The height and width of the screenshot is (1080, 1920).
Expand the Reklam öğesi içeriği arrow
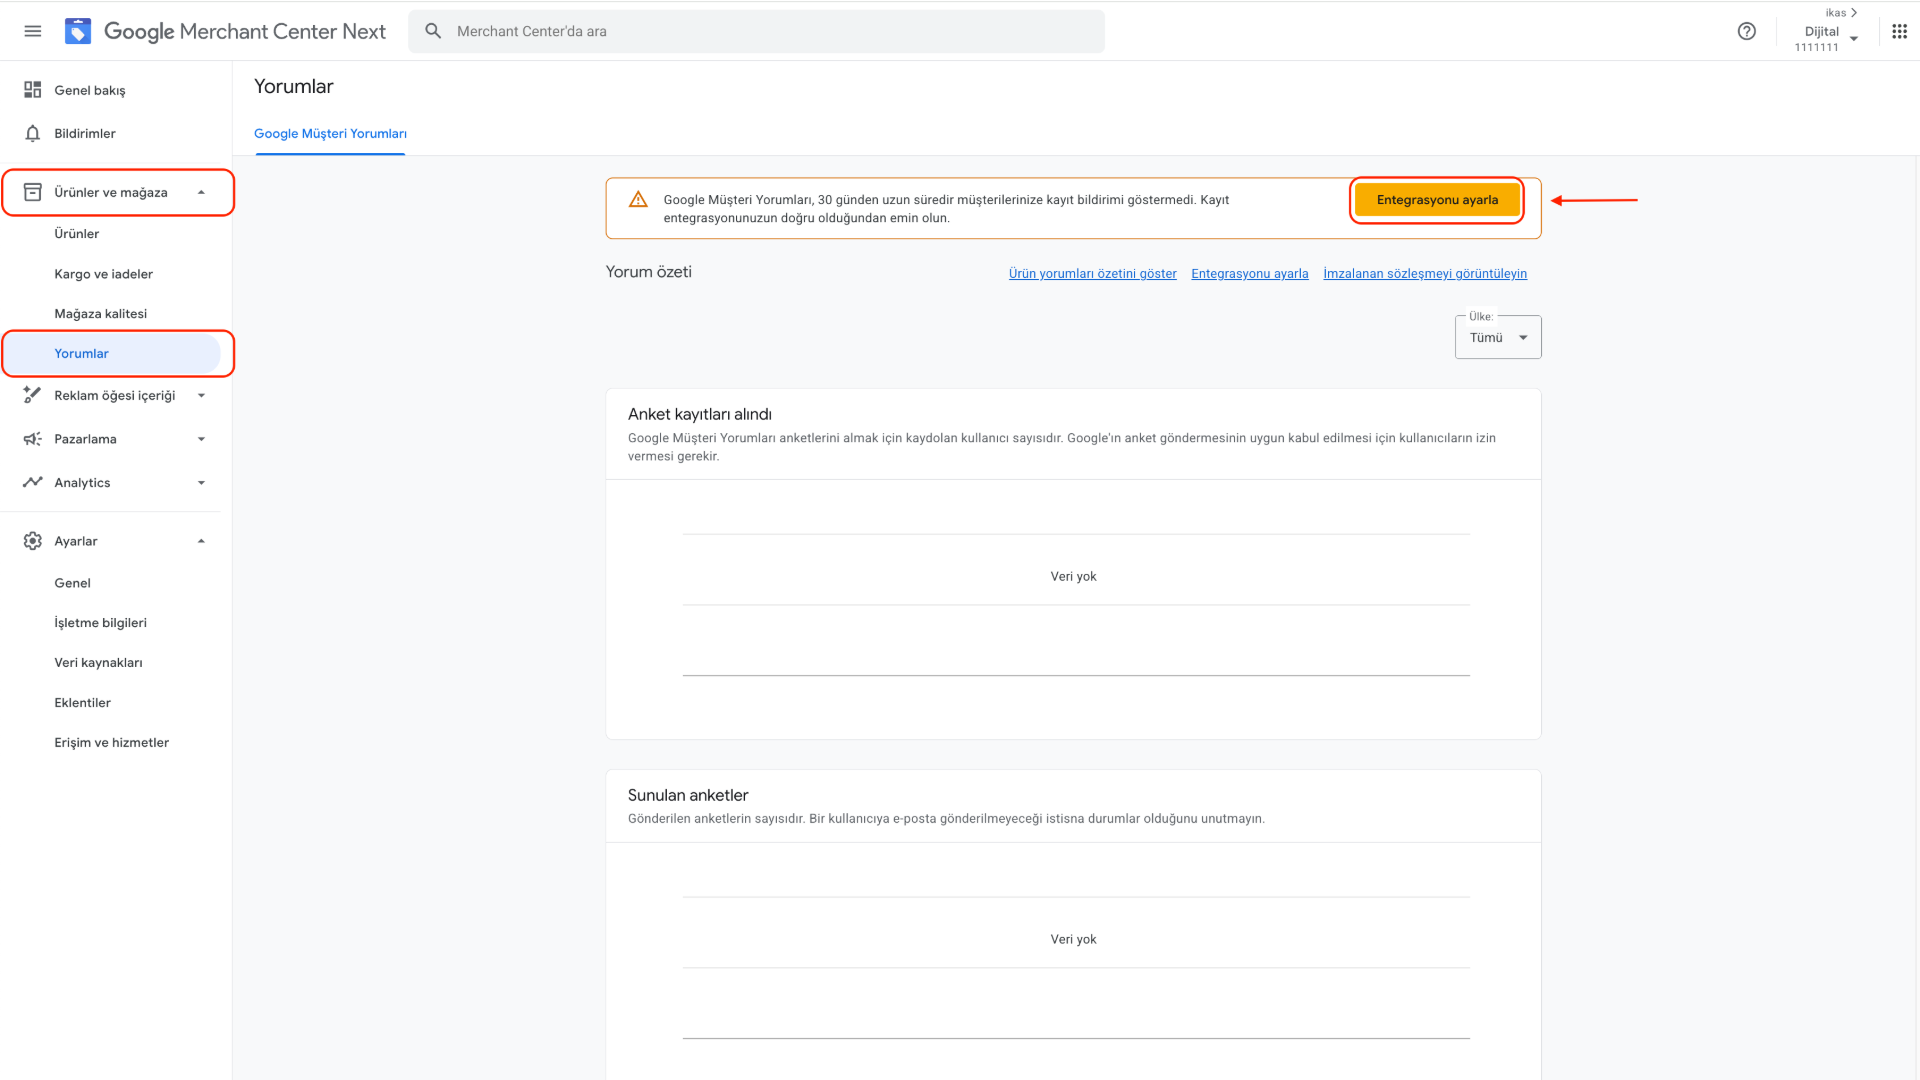(201, 395)
